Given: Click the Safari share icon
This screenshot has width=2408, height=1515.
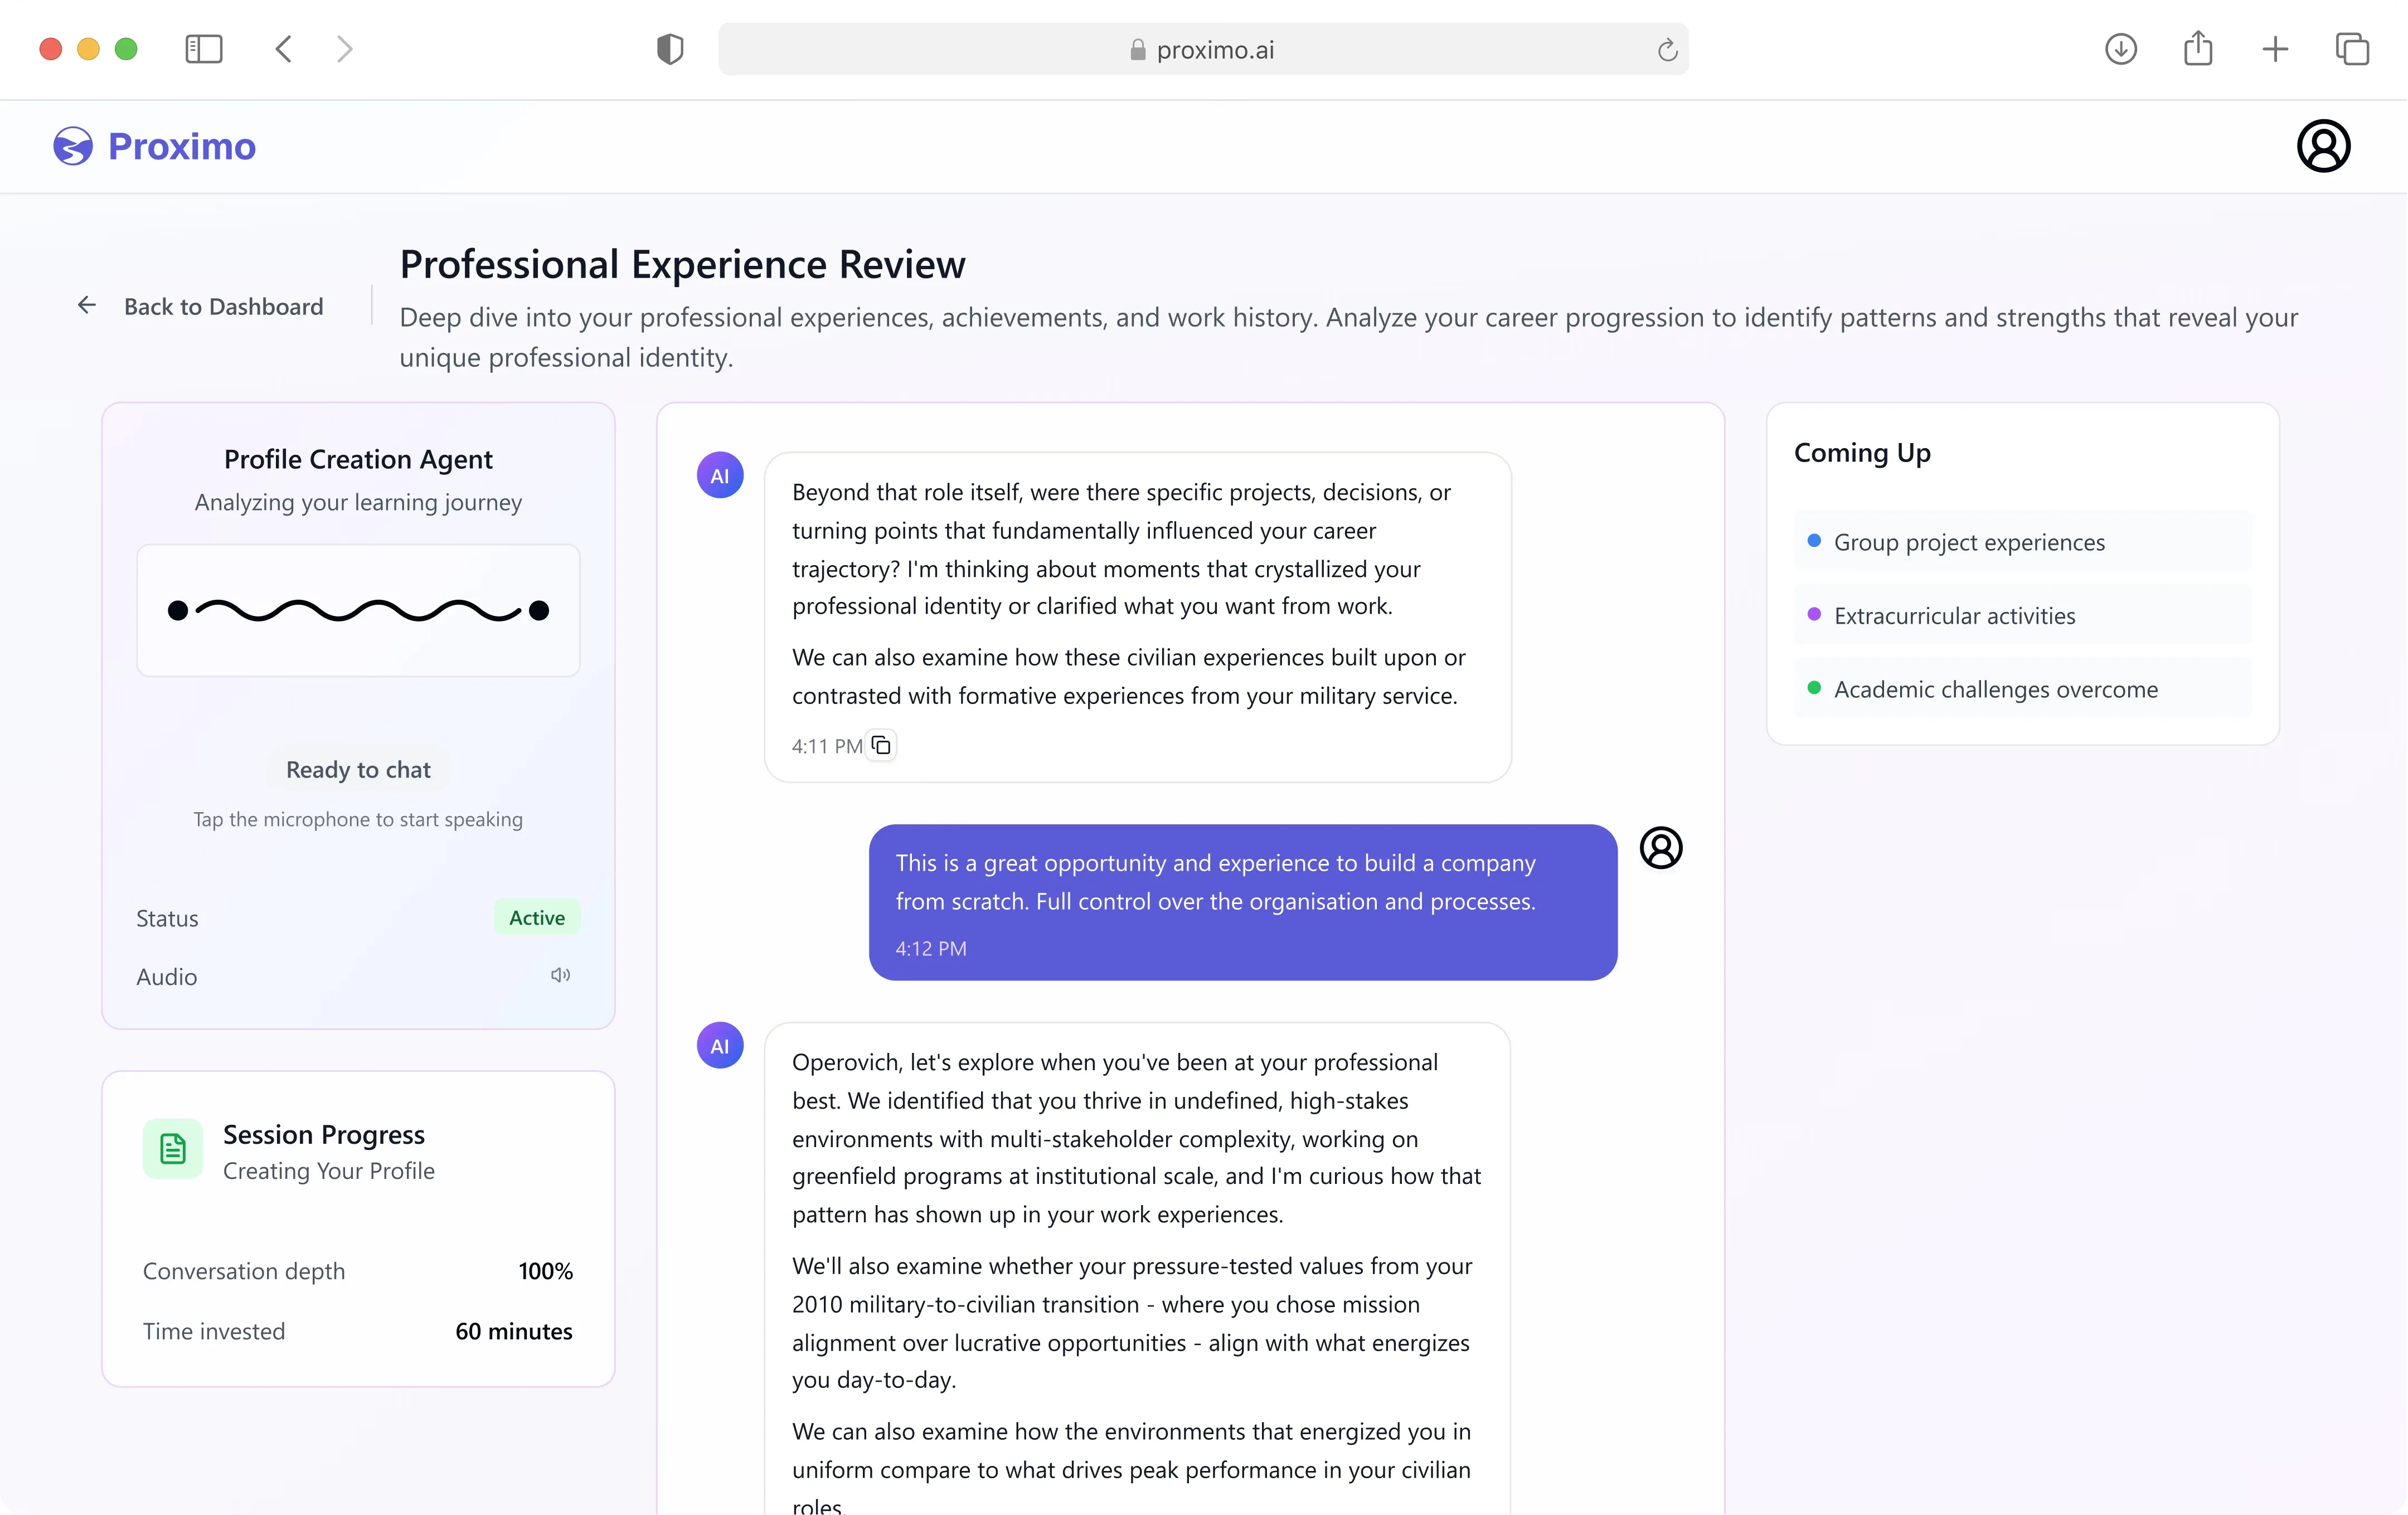Looking at the screenshot, I should 2197,49.
